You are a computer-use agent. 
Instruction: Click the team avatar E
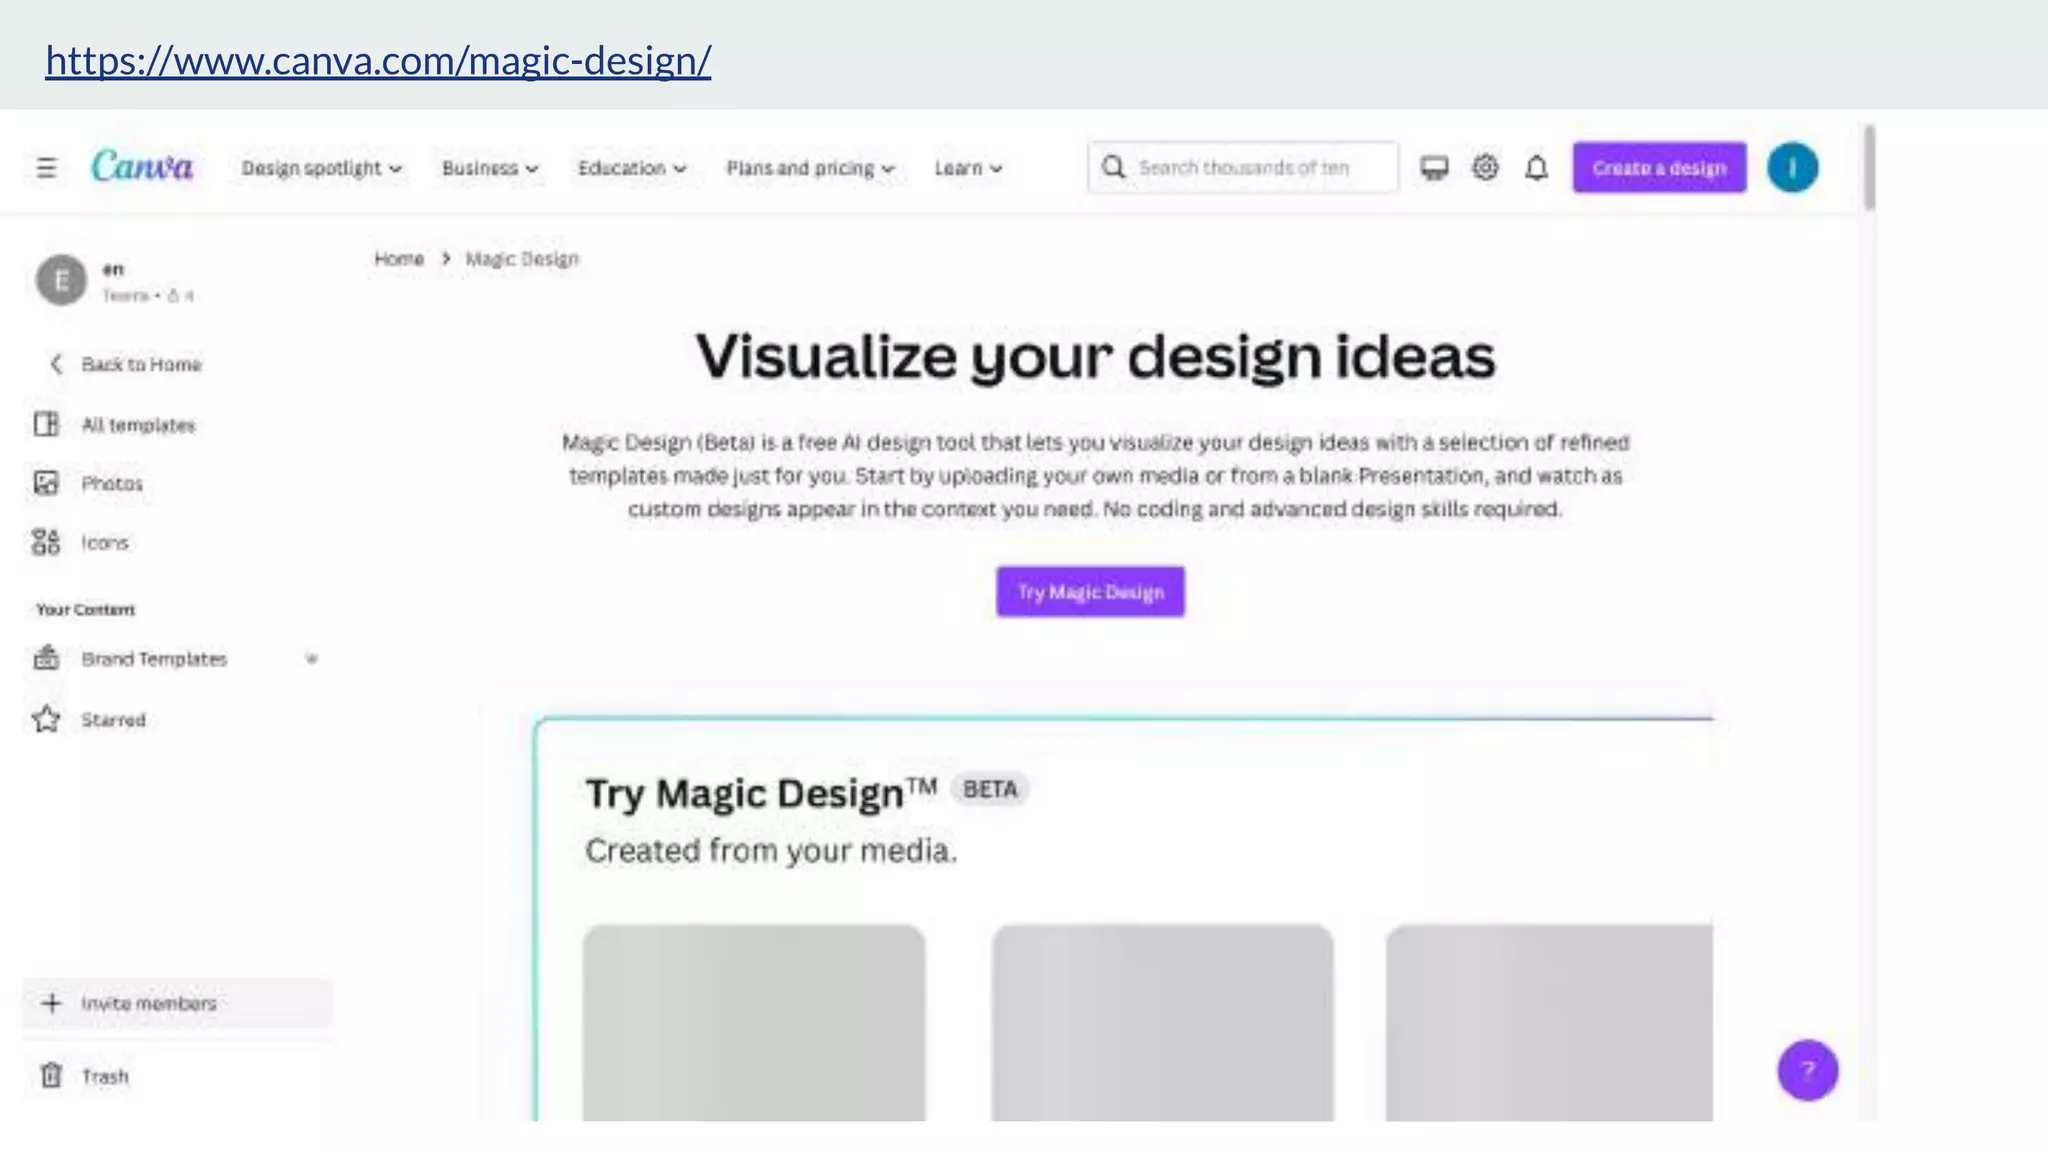point(61,280)
